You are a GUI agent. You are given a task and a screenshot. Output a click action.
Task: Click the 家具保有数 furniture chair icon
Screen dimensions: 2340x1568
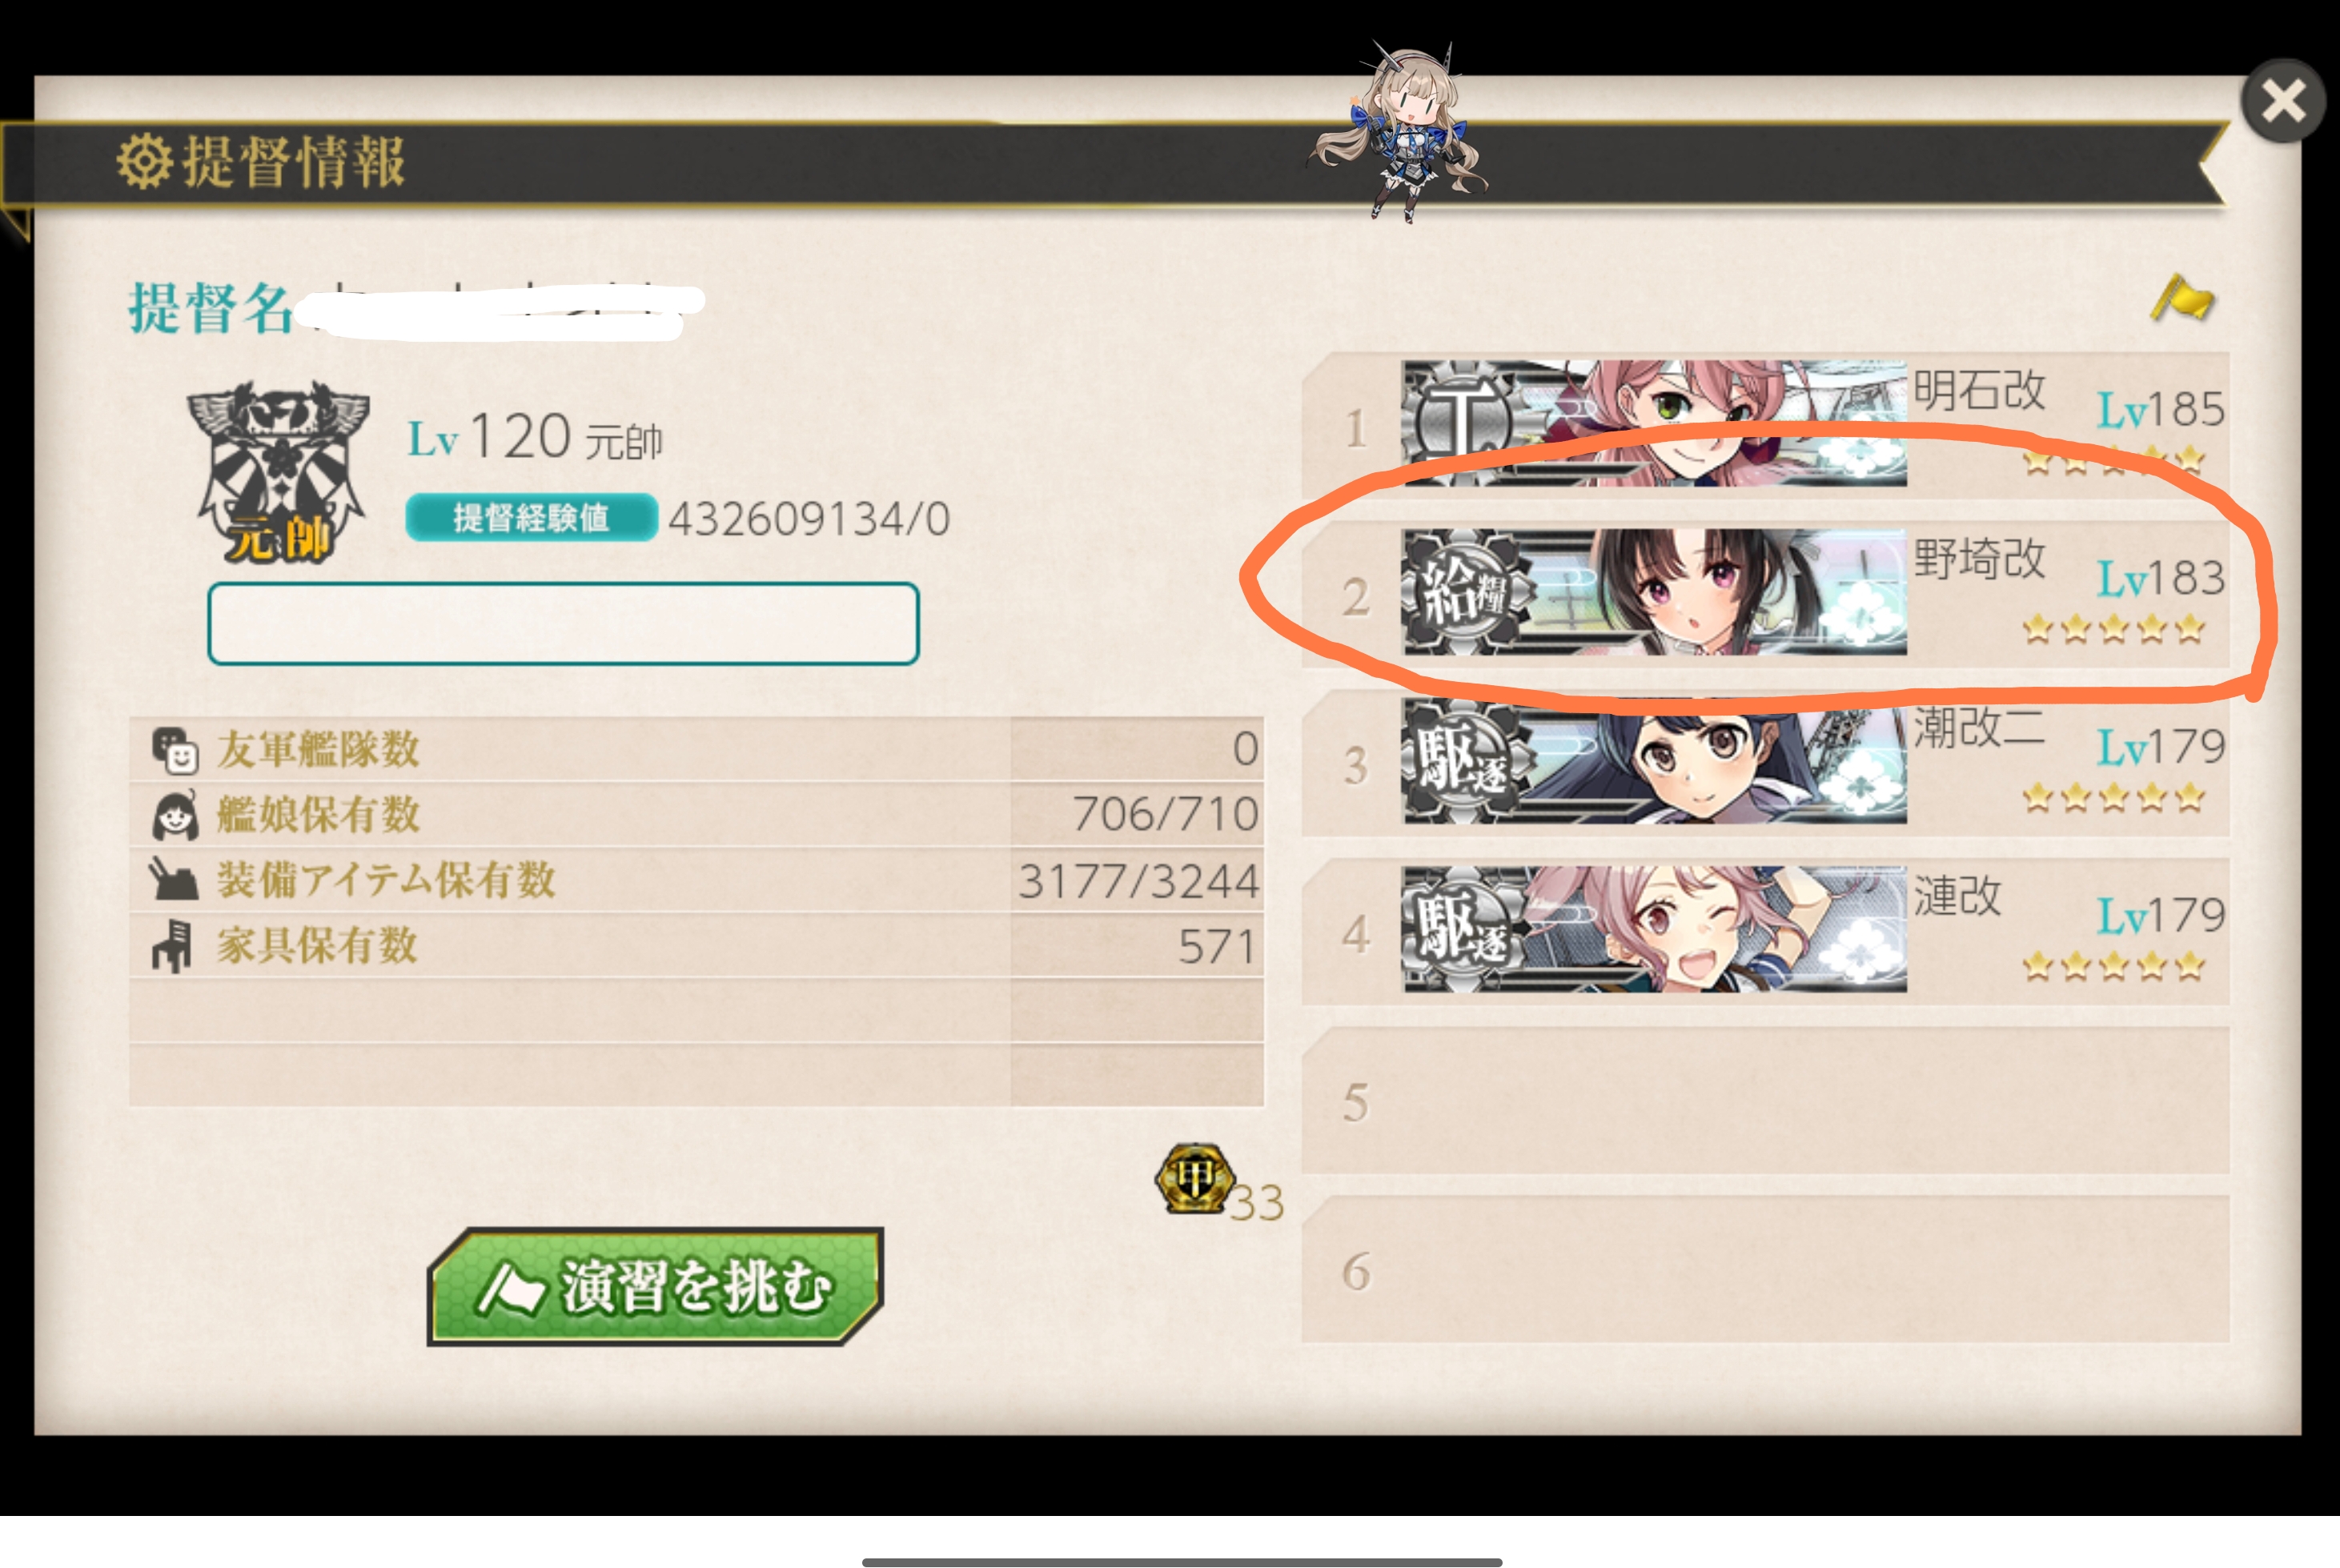172,945
